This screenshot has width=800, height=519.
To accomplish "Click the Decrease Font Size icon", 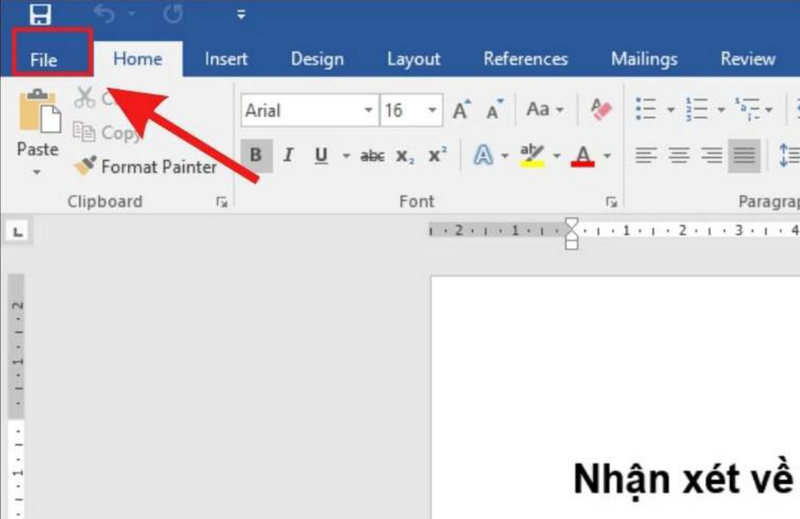I will click(x=494, y=110).
